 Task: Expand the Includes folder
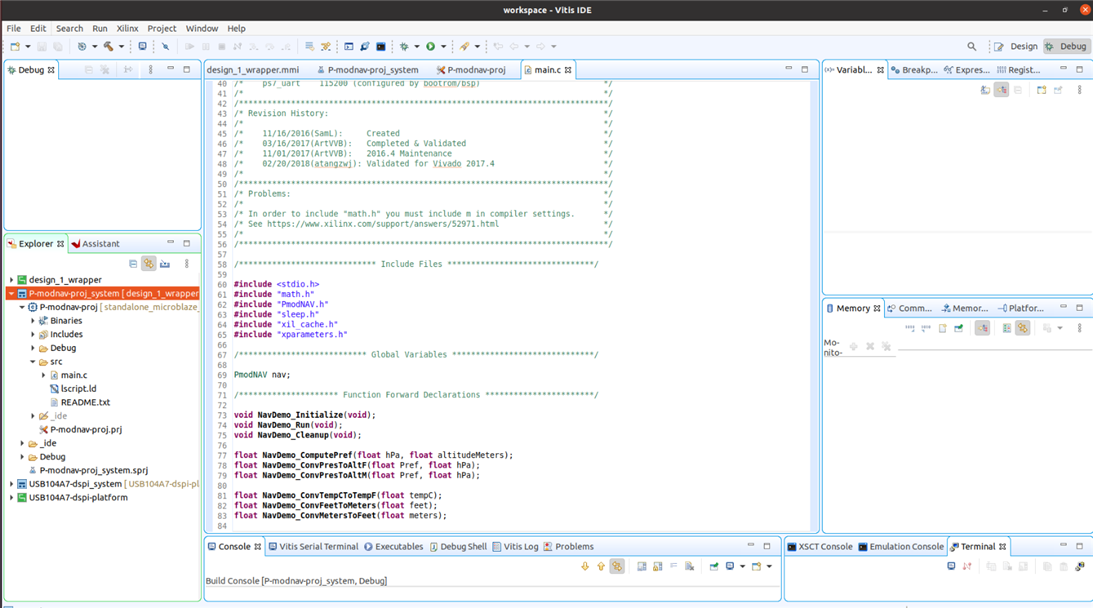(x=33, y=335)
